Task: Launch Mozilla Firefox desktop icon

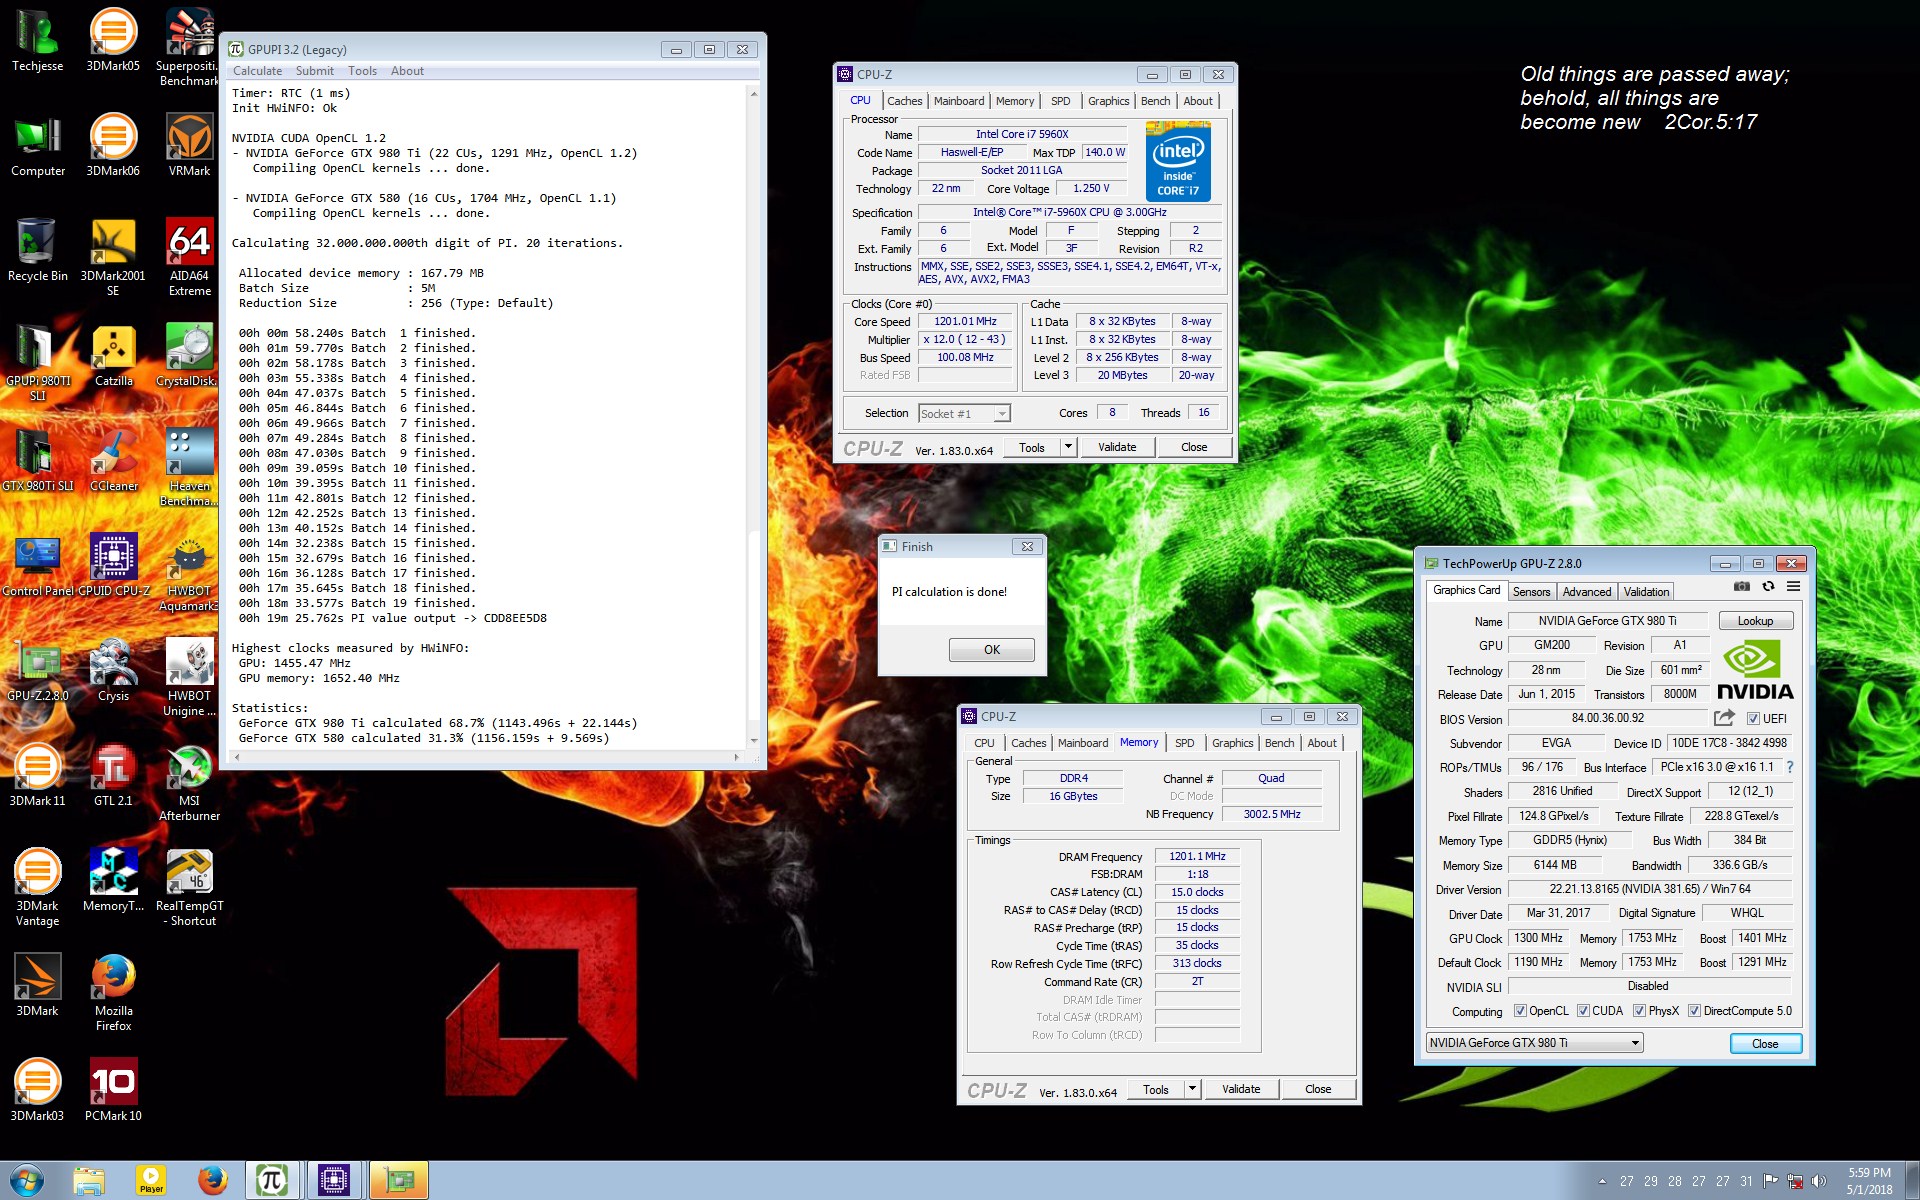Action: tap(113, 992)
